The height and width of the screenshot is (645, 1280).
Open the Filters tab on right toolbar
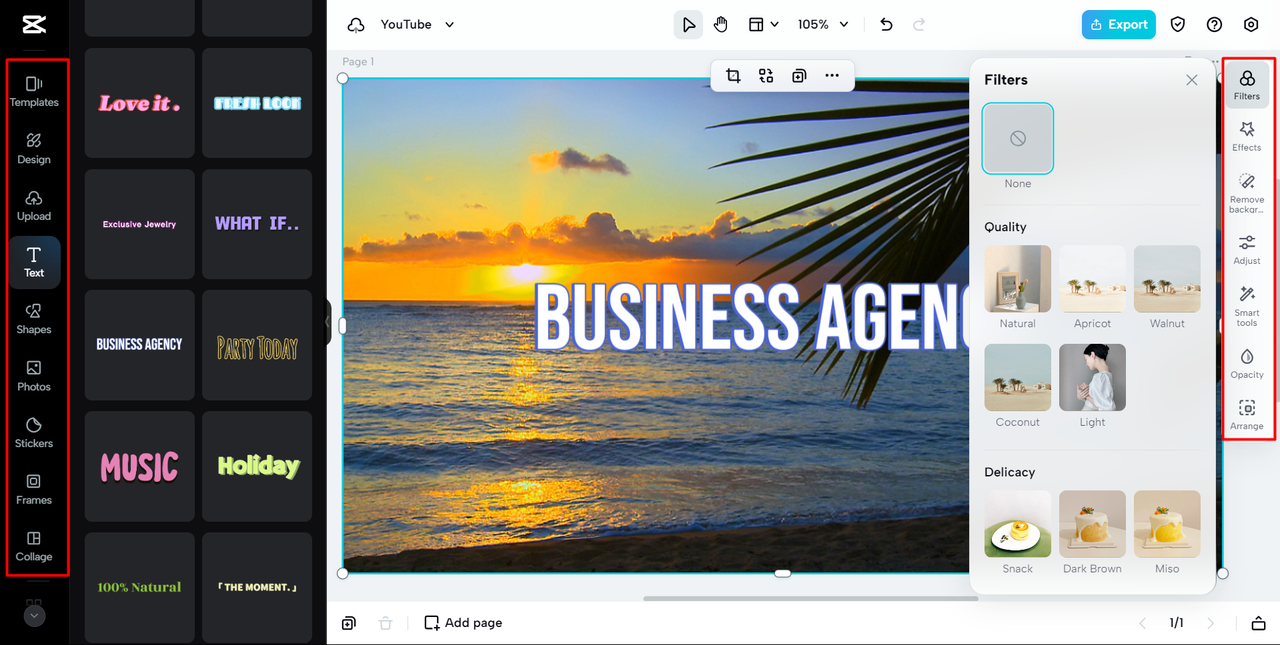pos(1247,85)
